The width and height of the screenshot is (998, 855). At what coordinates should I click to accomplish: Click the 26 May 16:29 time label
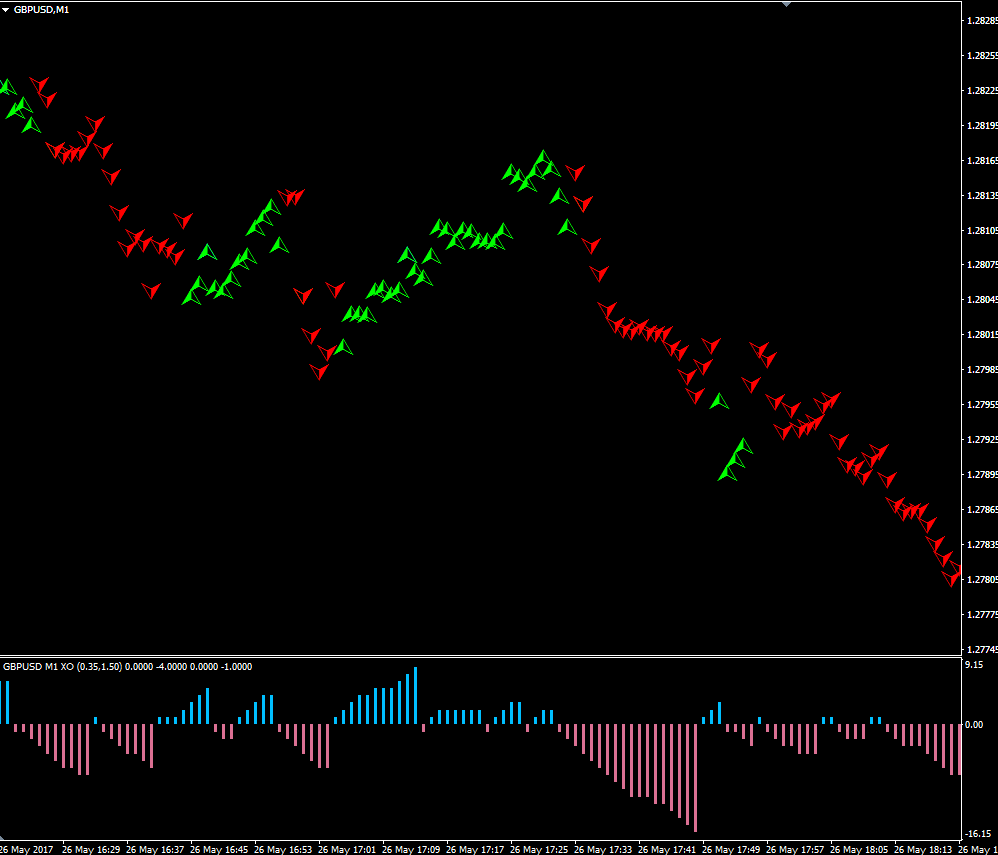(x=92, y=850)
